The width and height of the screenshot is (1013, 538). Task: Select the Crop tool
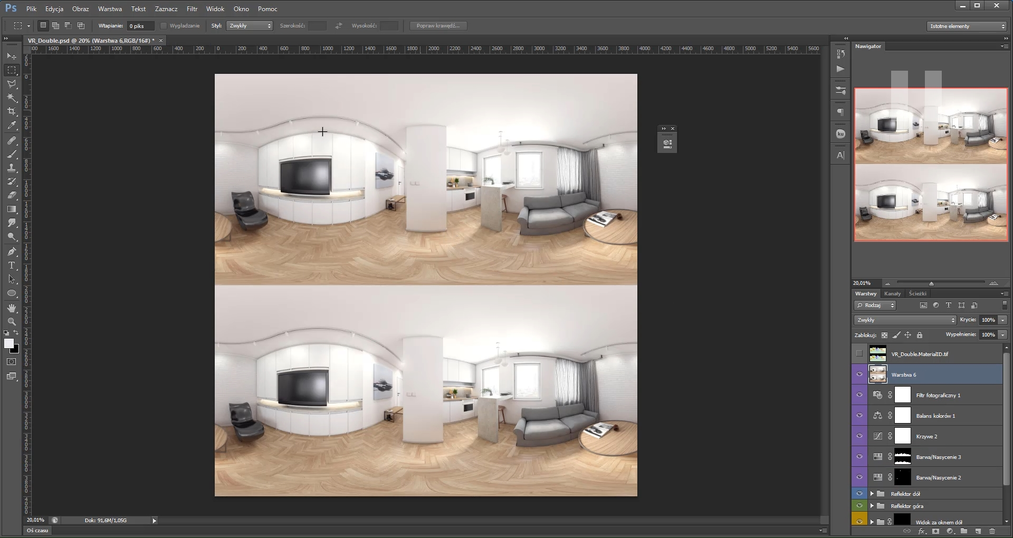coord(12,111)
